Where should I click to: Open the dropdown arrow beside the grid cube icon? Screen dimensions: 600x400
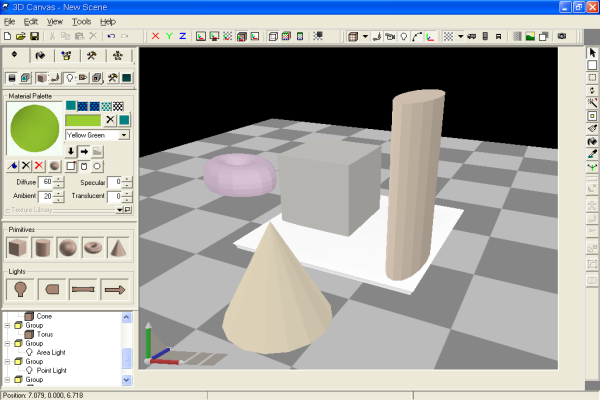pyautogui.click(x=365, y=36)
